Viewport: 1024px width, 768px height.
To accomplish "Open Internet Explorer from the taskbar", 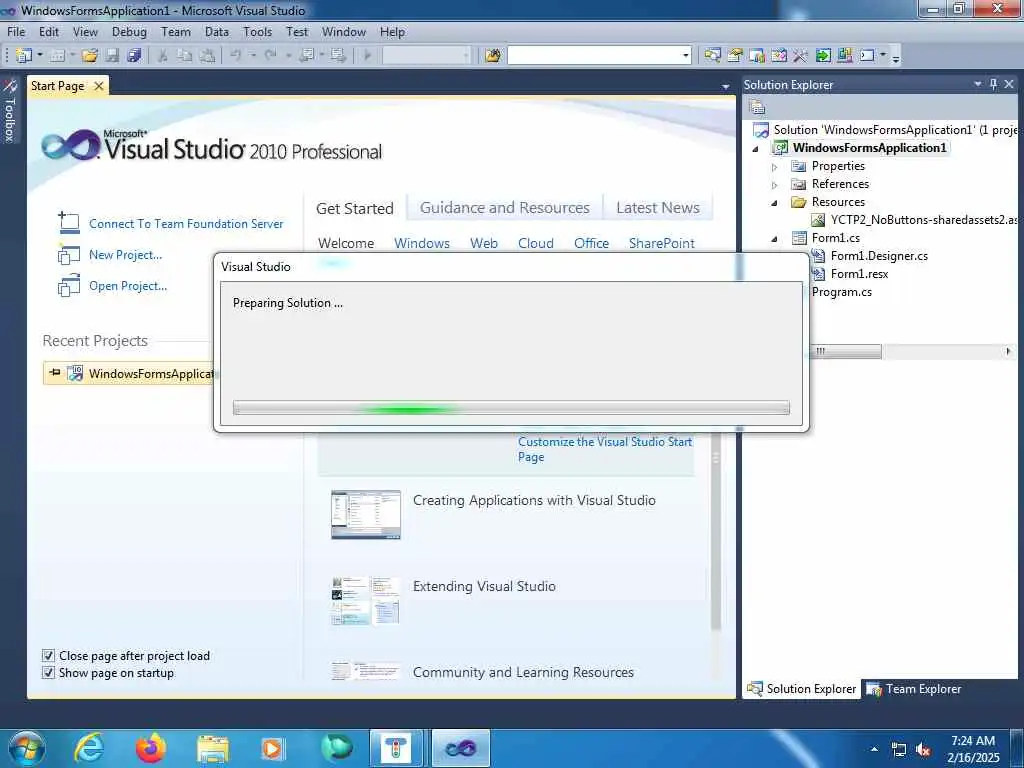I will [x=89, y=748].
